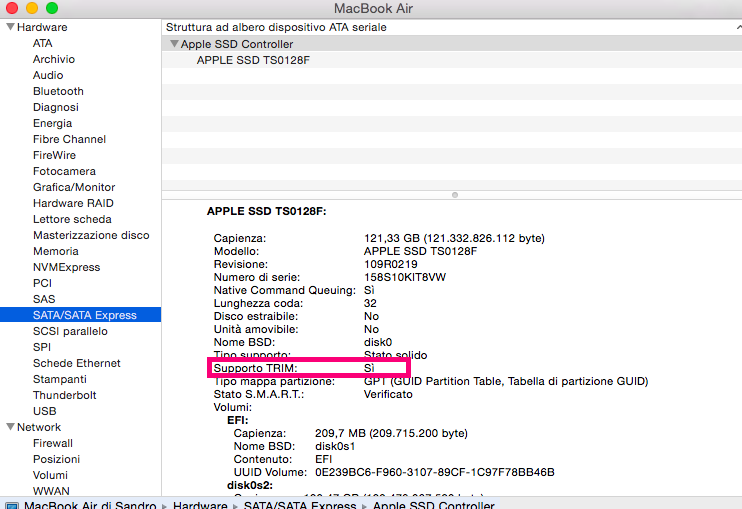Open the Fotocamera entry
742x509 pixels.
pos(64,171)
